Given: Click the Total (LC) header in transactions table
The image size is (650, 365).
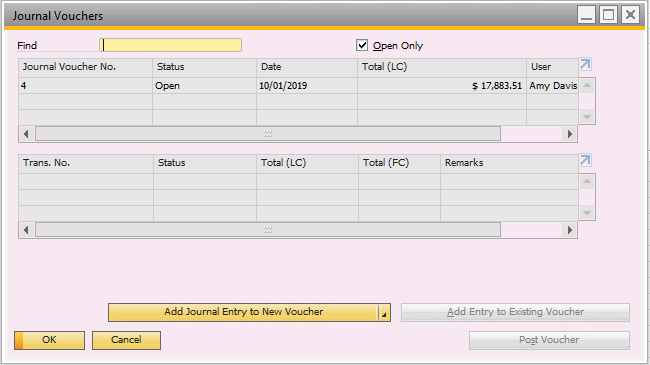Looking at the screenshot, I should pyautogui.click(x=307, y=163).
